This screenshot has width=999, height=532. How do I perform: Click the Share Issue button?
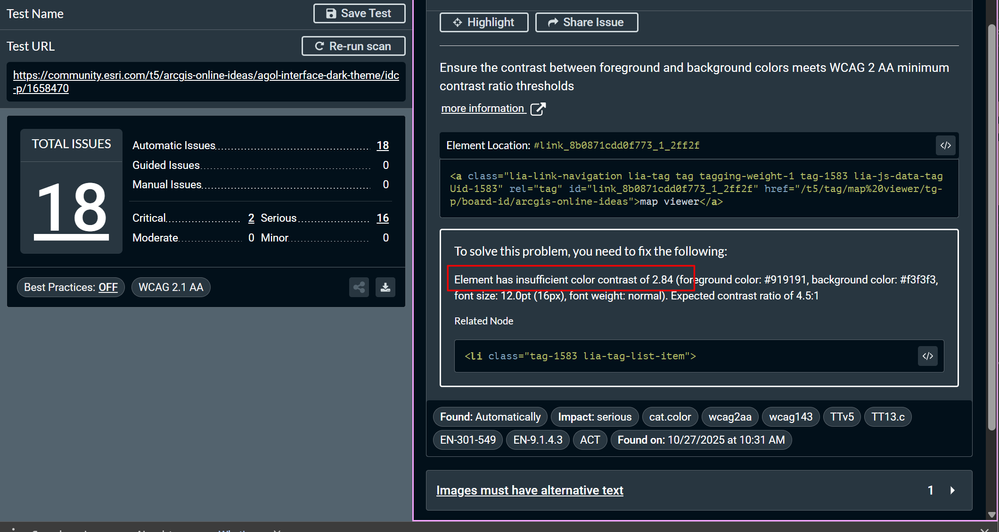[586, 22]
